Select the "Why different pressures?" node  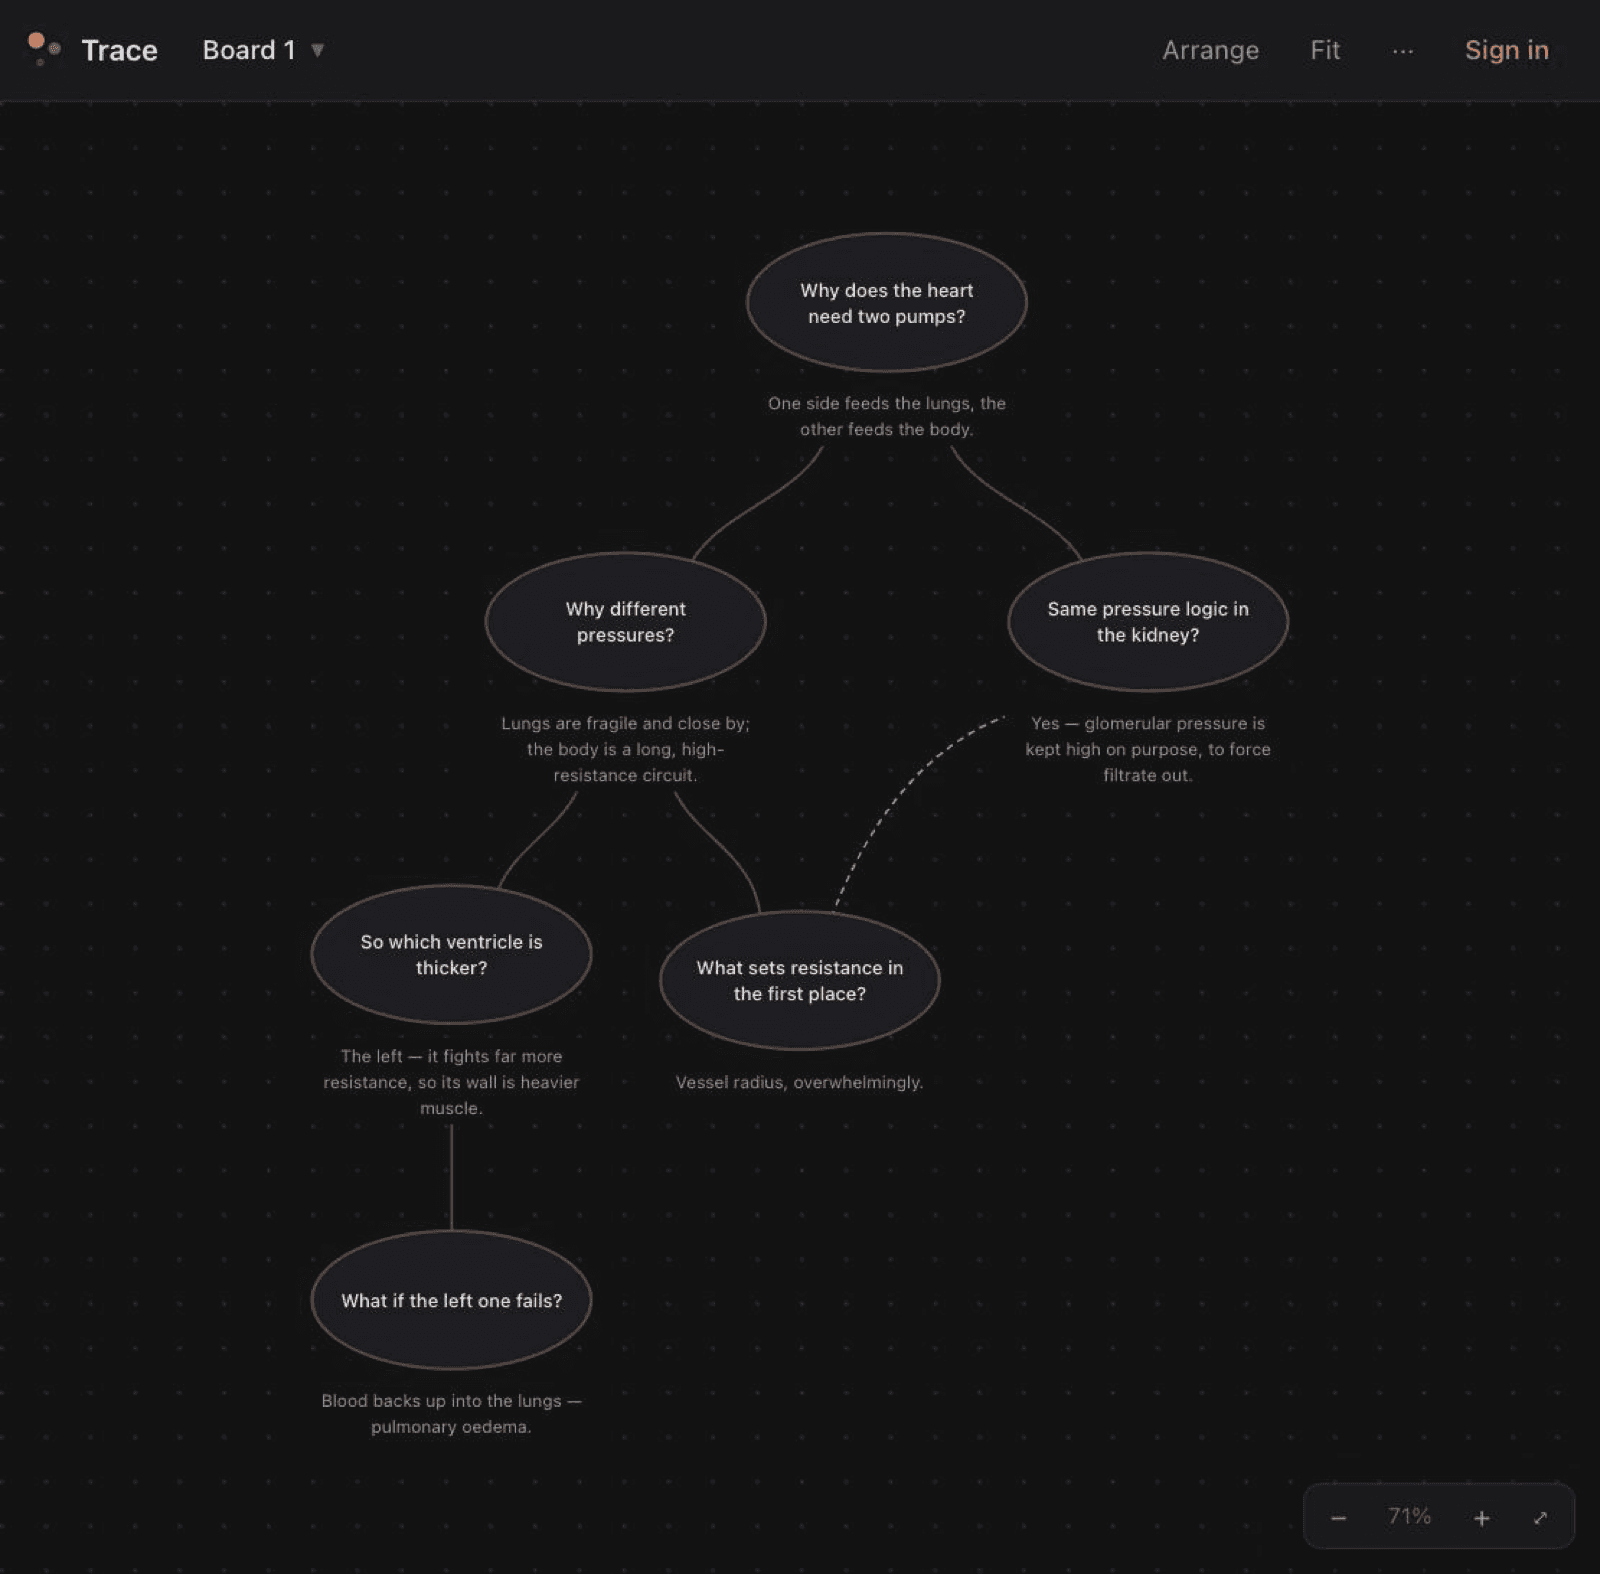pyautogui.click(x=626, y=622)
